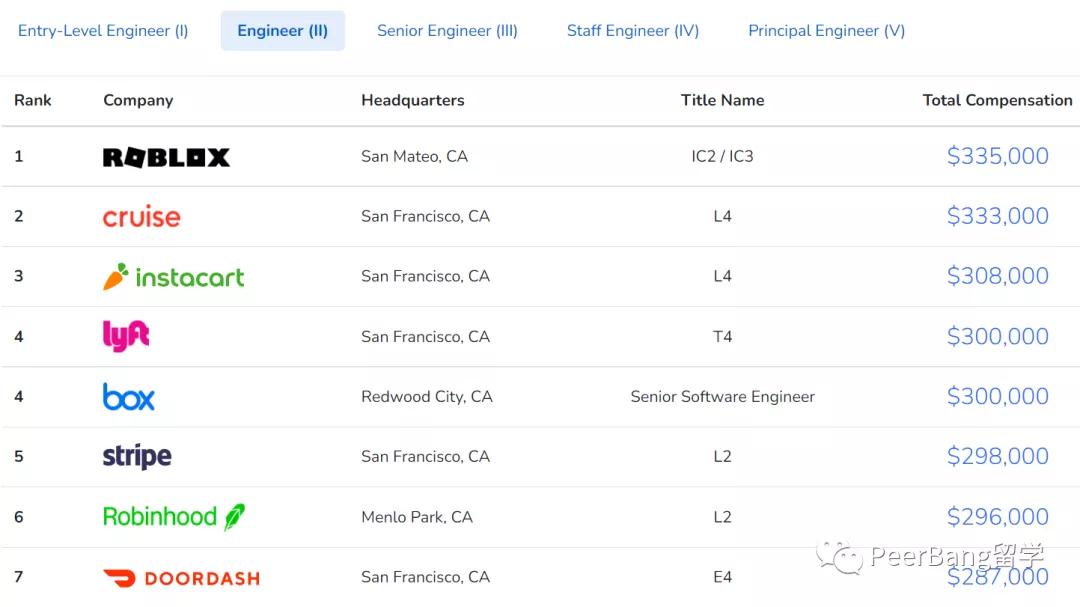Open Cruise's $333,000 compensation figure

tap(997, 216)
